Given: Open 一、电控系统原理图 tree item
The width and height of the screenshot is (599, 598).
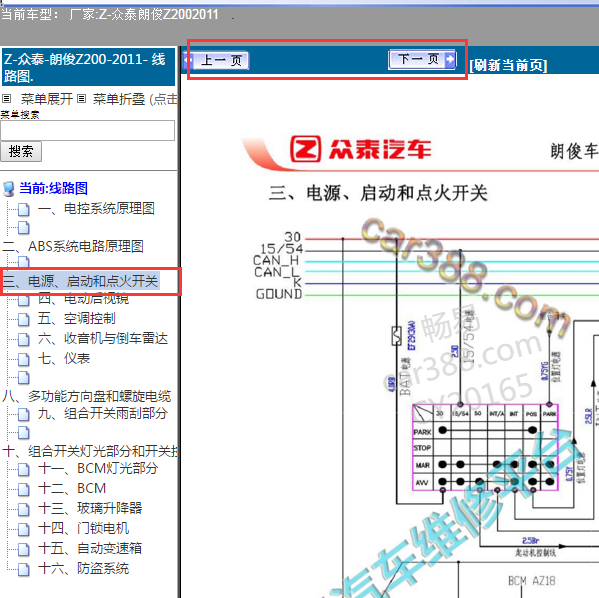Looking at the screenshot, I should pyautogui.click(x=96, y=209).
